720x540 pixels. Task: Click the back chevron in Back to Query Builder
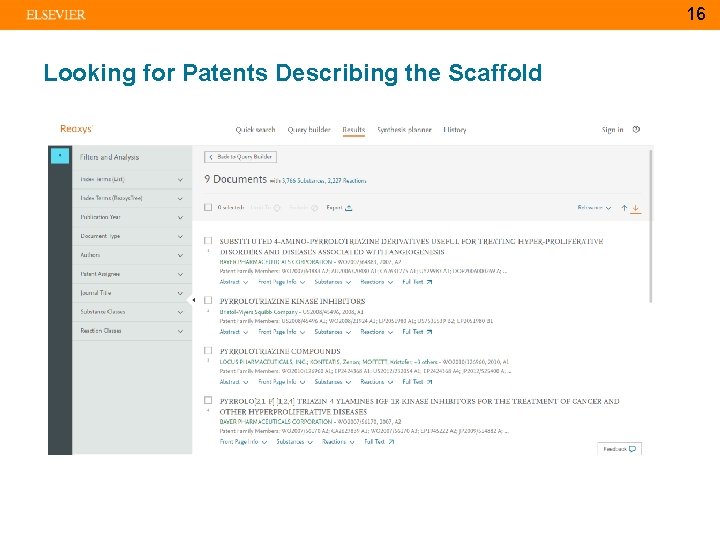click(x=211, y=157)
